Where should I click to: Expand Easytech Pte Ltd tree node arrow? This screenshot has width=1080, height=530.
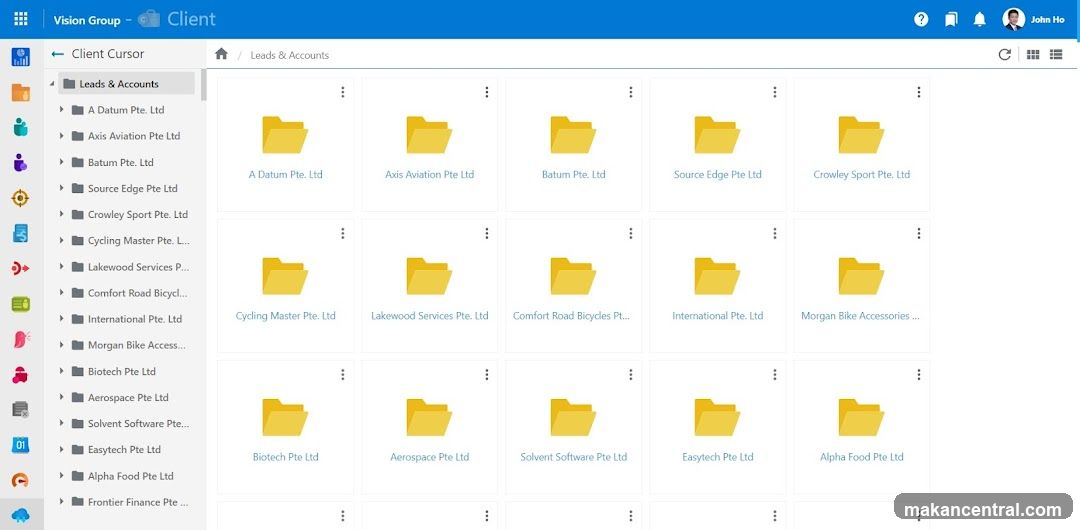(x=61, y=449)
